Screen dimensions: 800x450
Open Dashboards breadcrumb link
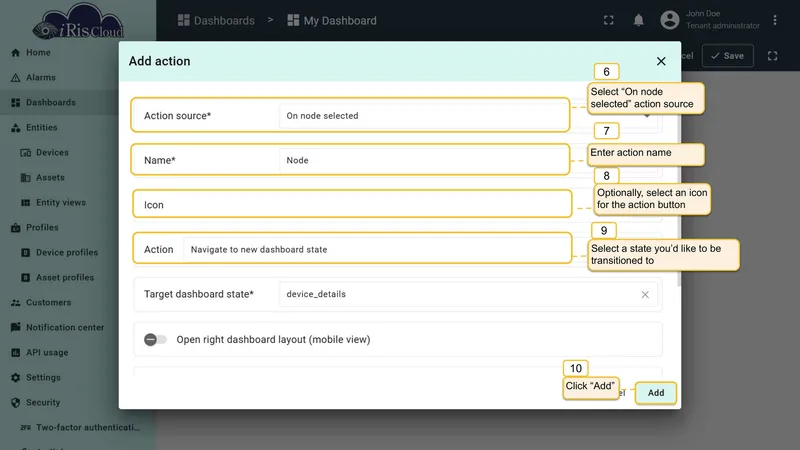tap(216, 20)
